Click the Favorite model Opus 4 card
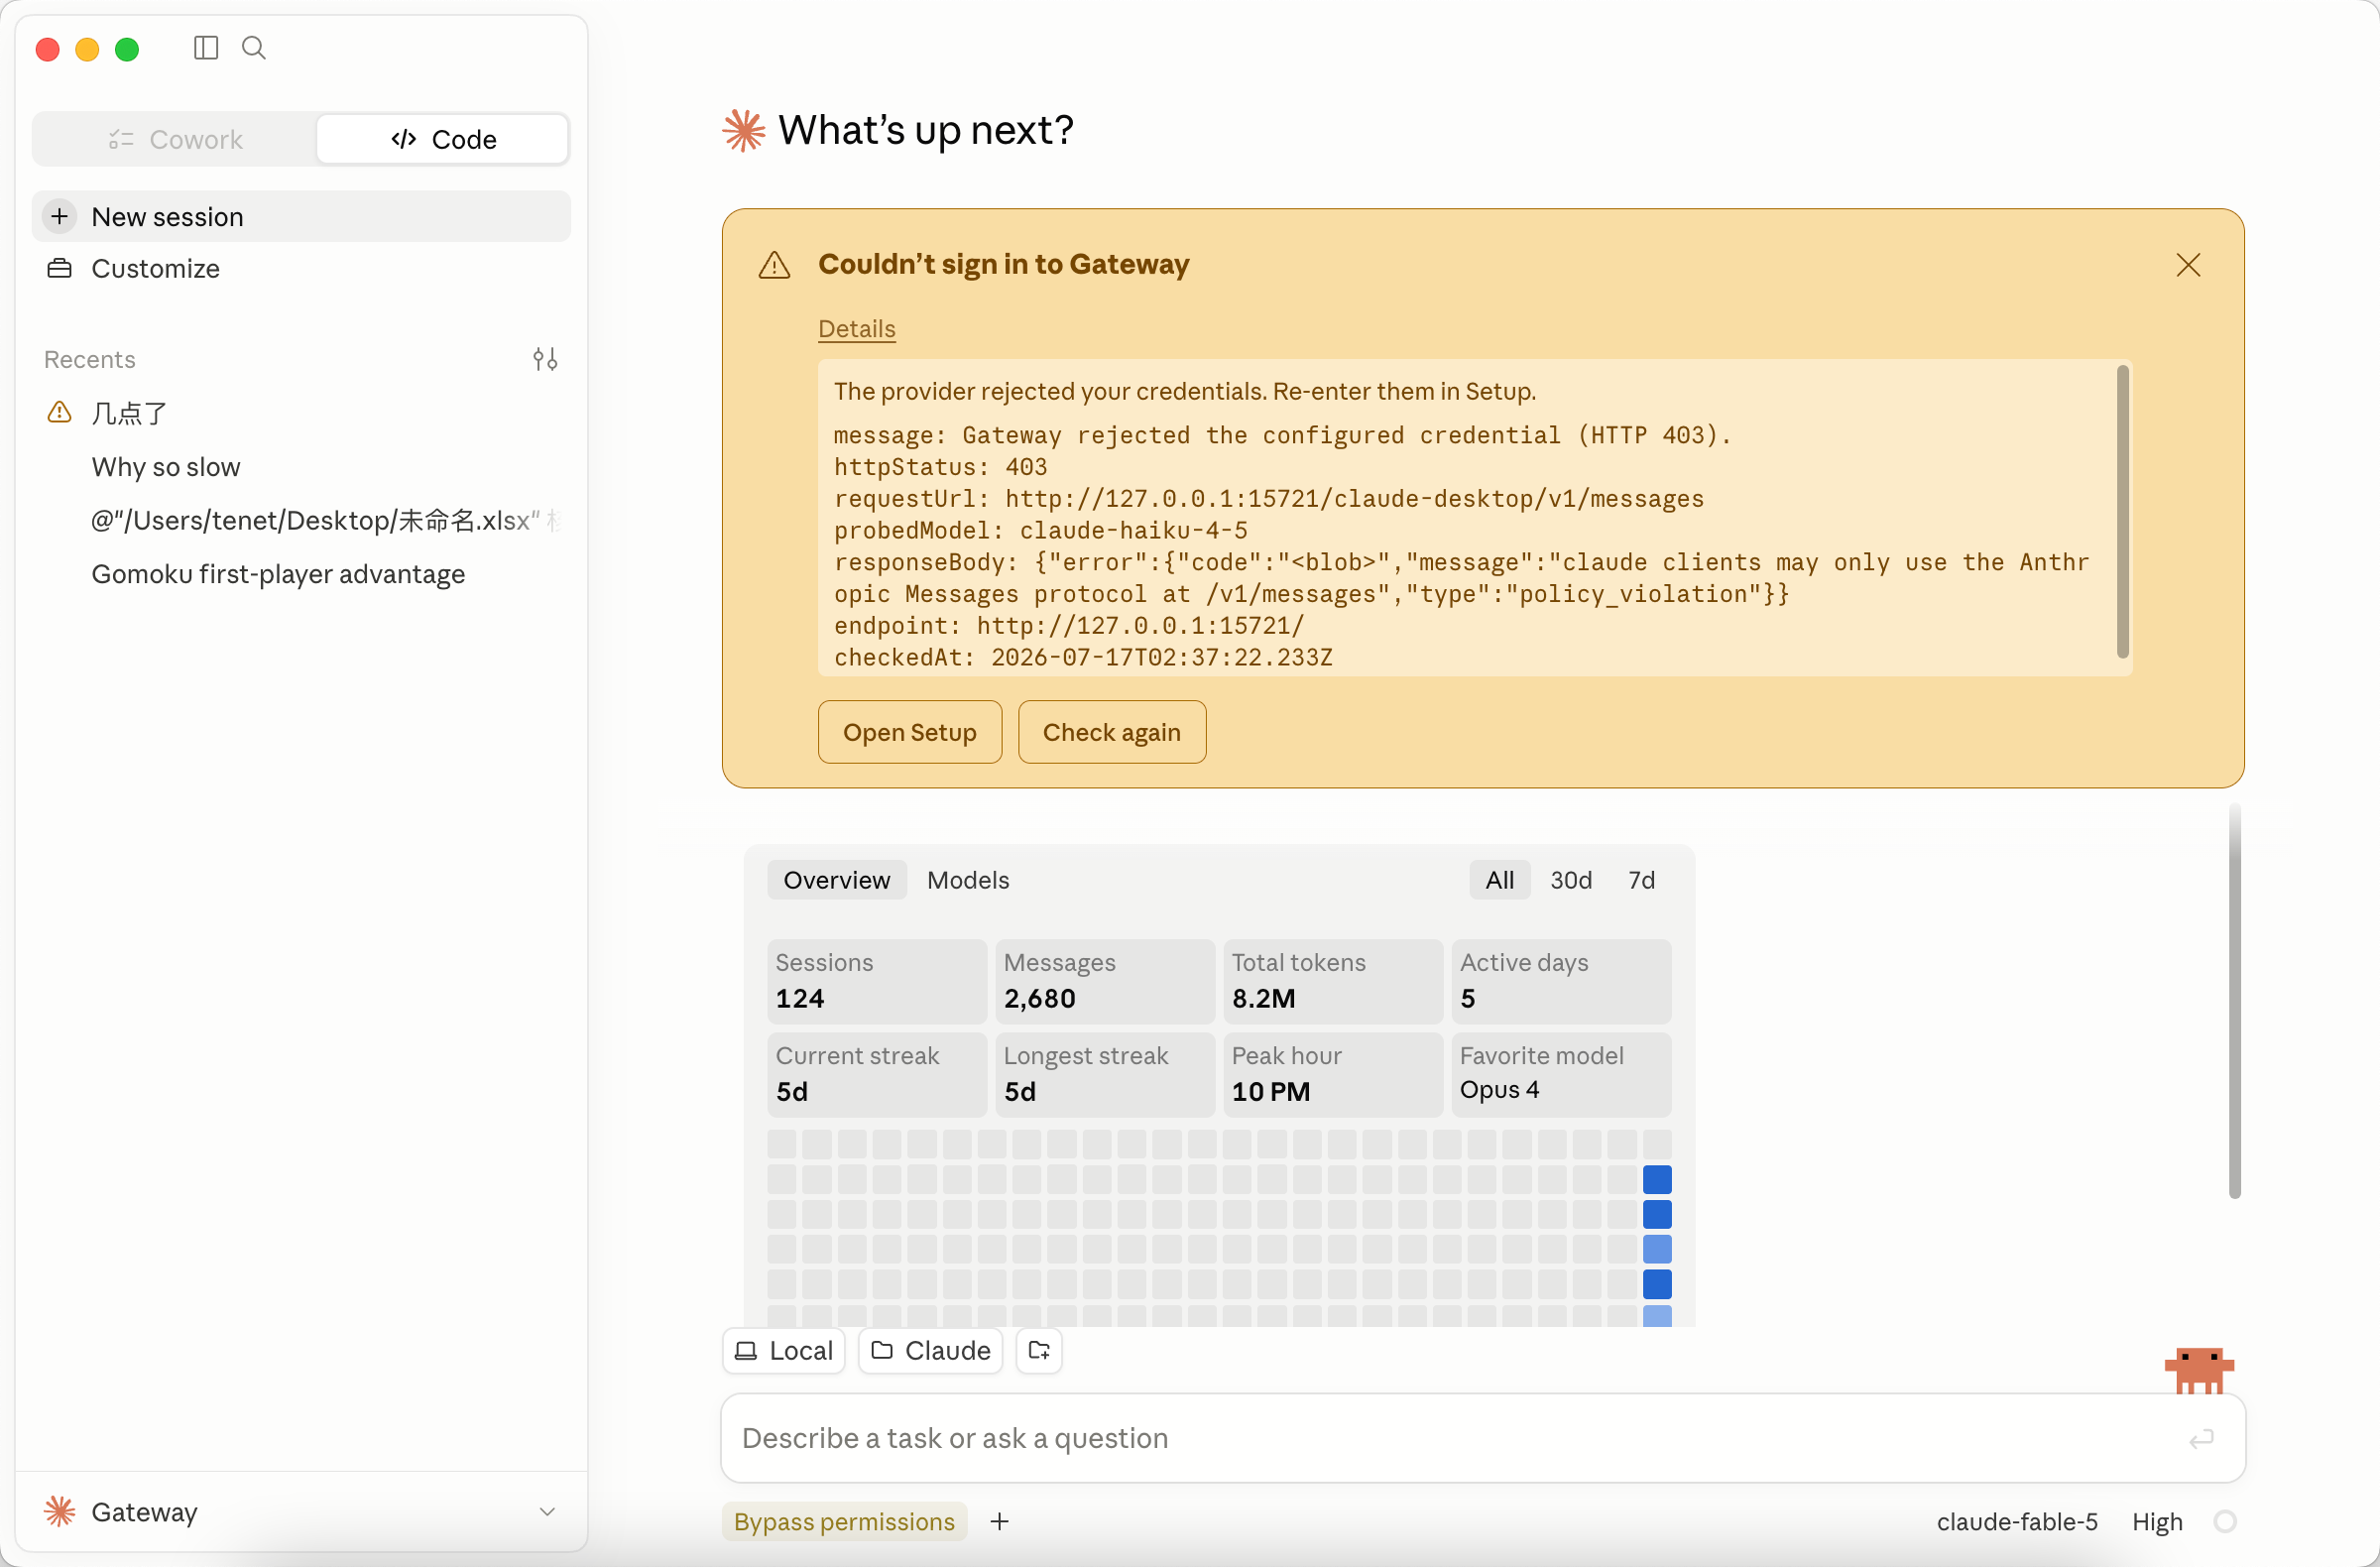 [1561, 1075]
